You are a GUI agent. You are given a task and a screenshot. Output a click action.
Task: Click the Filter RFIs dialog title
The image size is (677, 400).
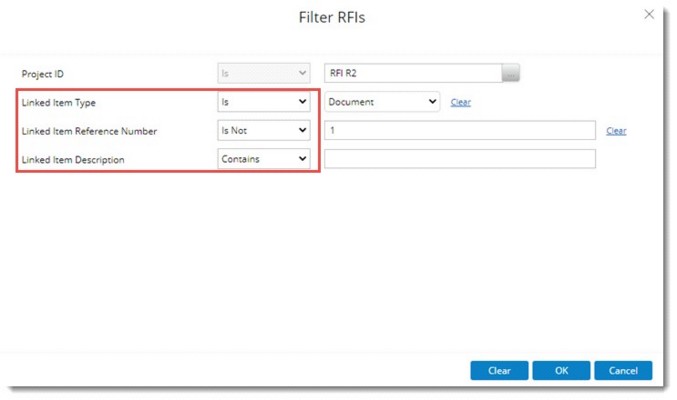click(338, 17)
